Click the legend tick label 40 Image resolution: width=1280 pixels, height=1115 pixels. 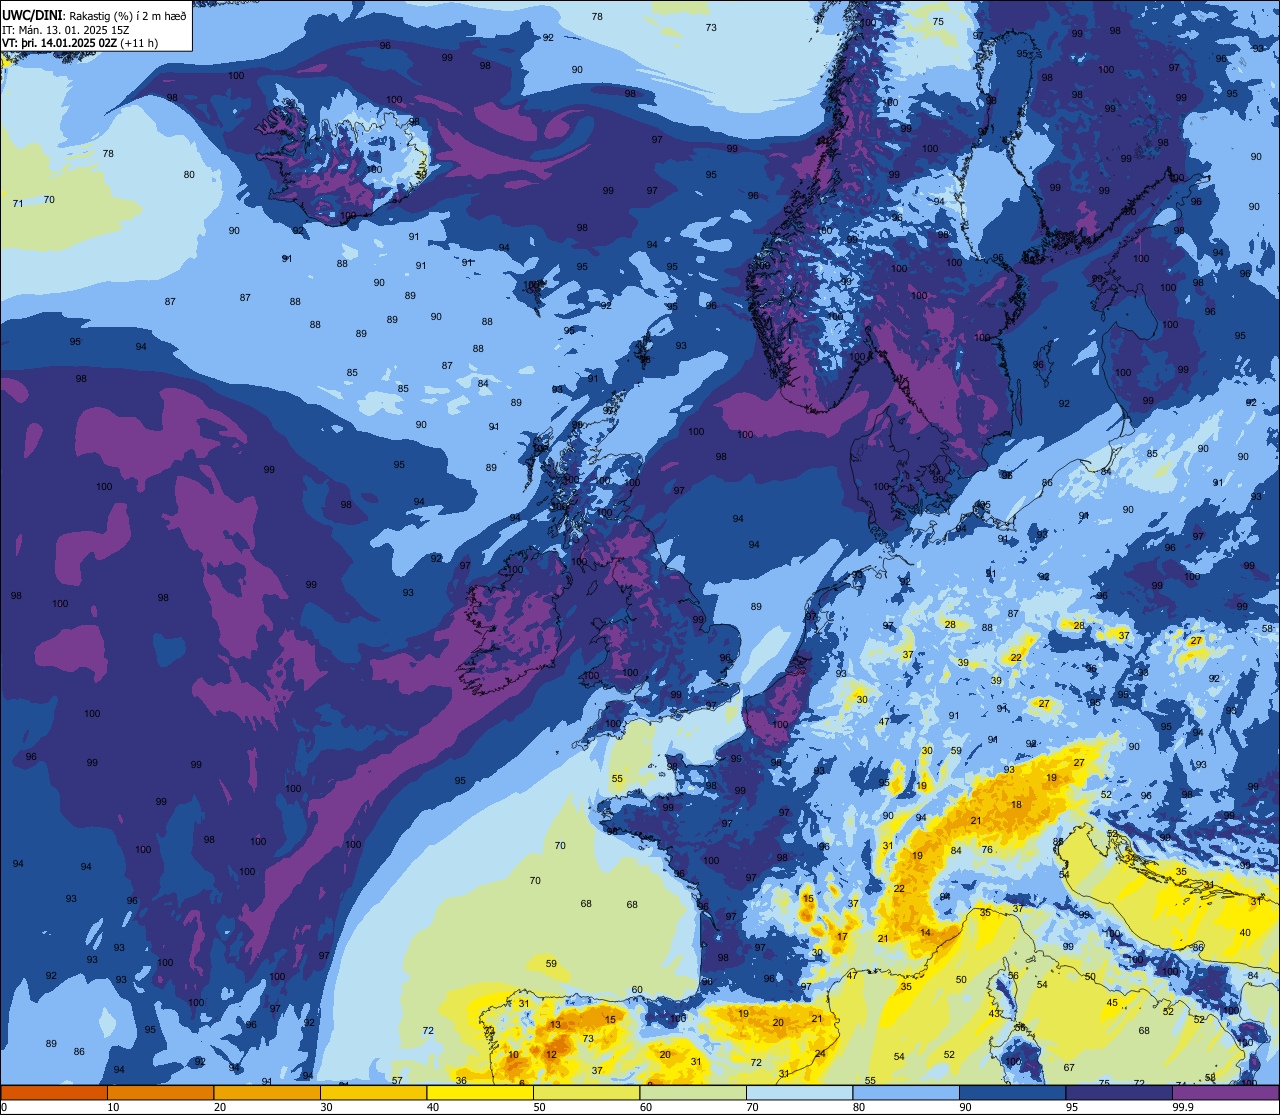[433, 1107]
